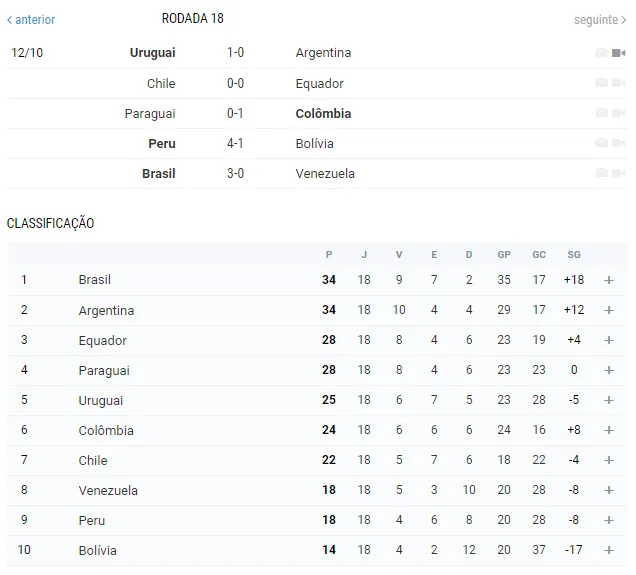636x575 pixels.
Task: Click photo icon for Peru vs Bolívia
Action: point(602,143)
